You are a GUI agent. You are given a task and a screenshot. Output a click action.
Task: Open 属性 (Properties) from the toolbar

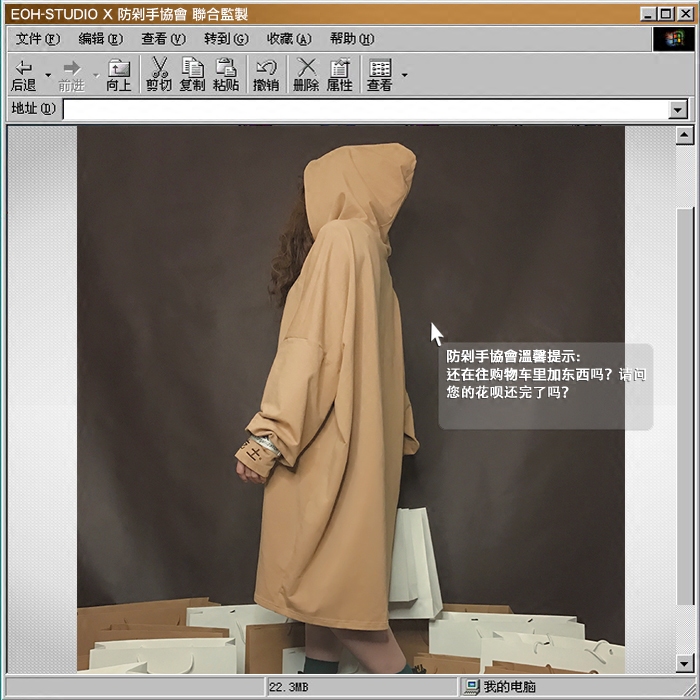(340, 74)
